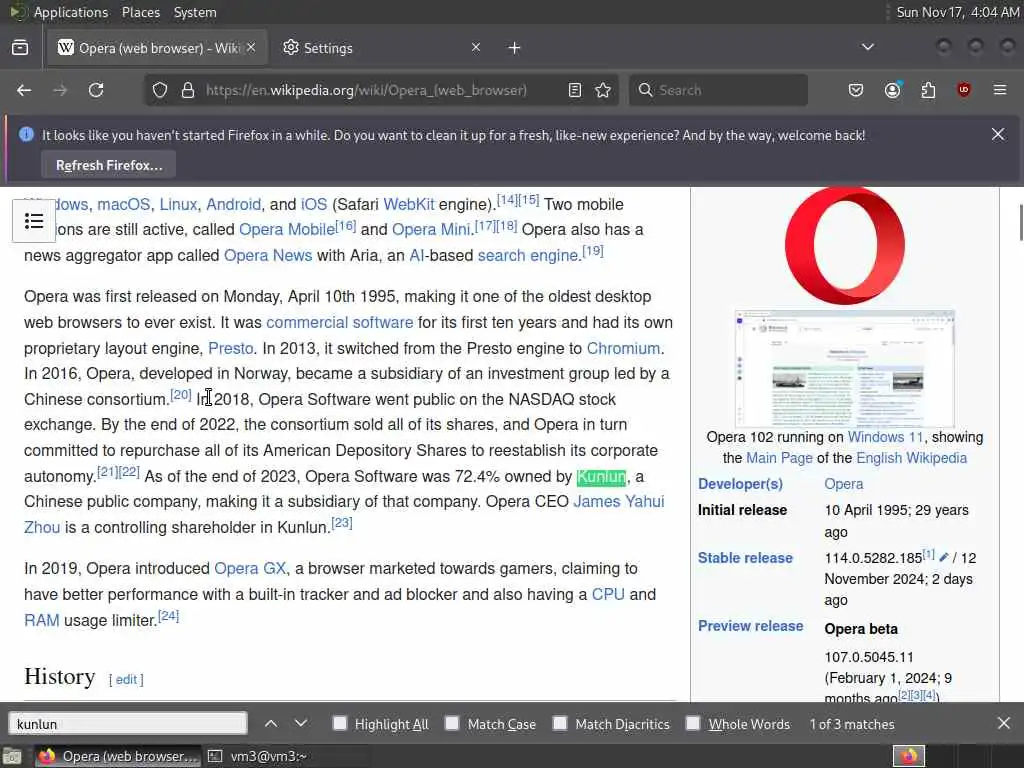
Task: Open the hamburger application menu
Action: click(1000, 90)
